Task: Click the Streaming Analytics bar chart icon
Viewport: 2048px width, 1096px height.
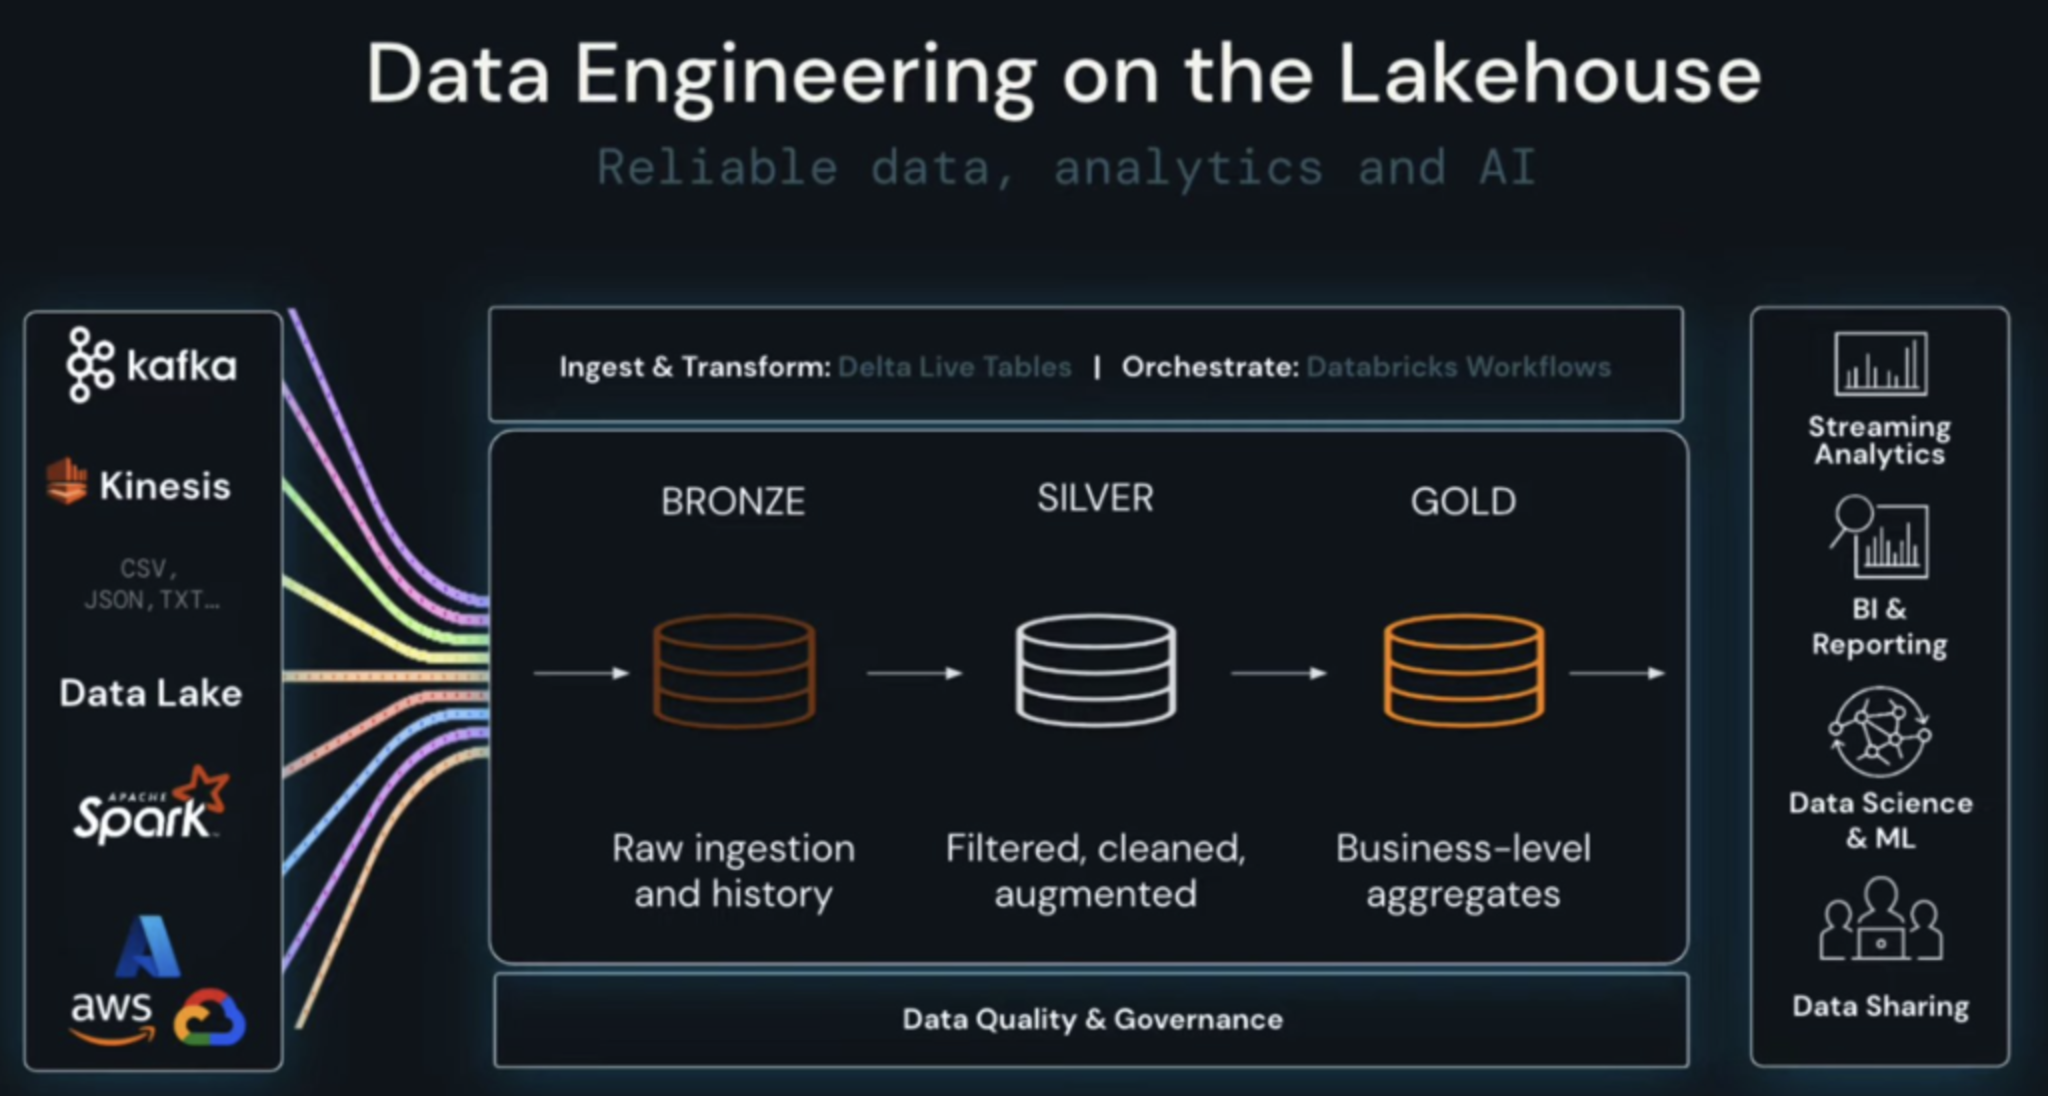Action: (x=1880, y=364)
